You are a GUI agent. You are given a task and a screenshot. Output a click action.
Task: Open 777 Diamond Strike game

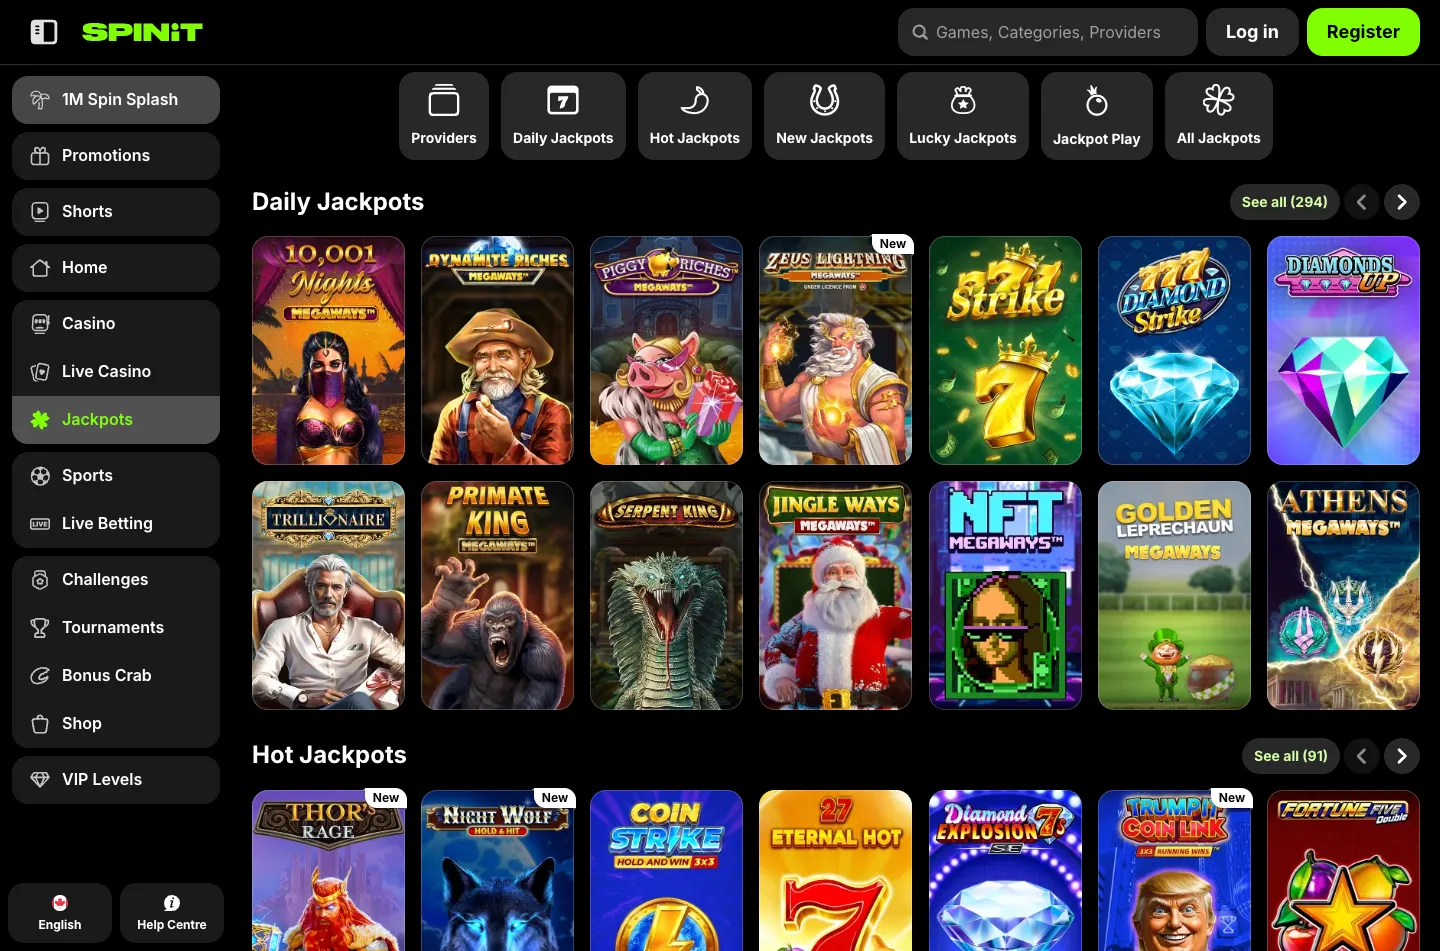(1174, 351)
